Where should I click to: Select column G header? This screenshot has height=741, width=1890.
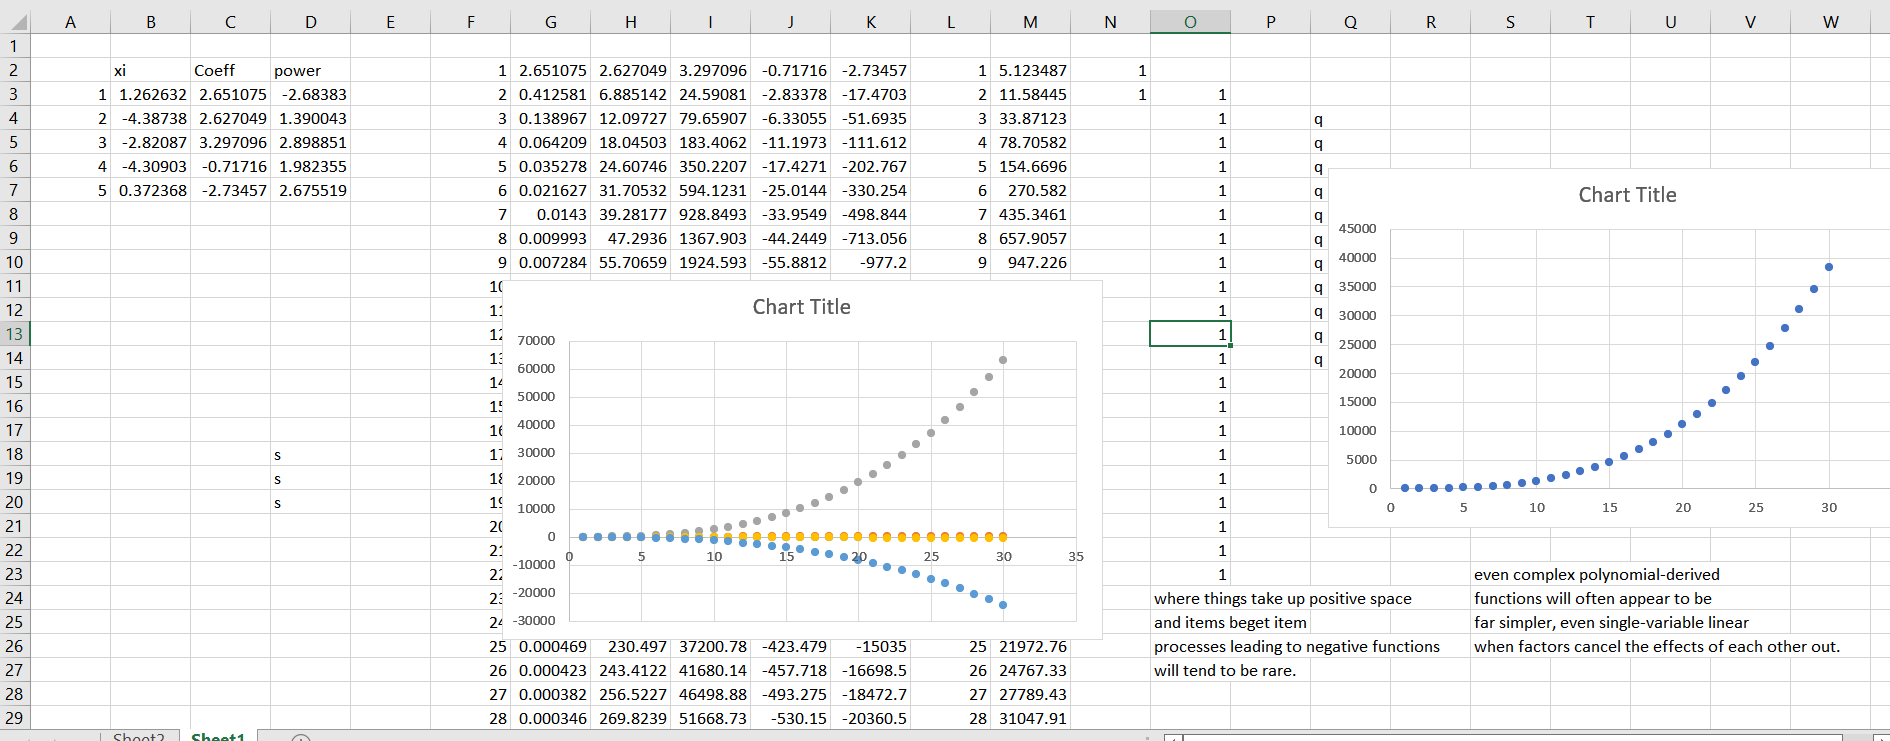[x=550, y=22]
